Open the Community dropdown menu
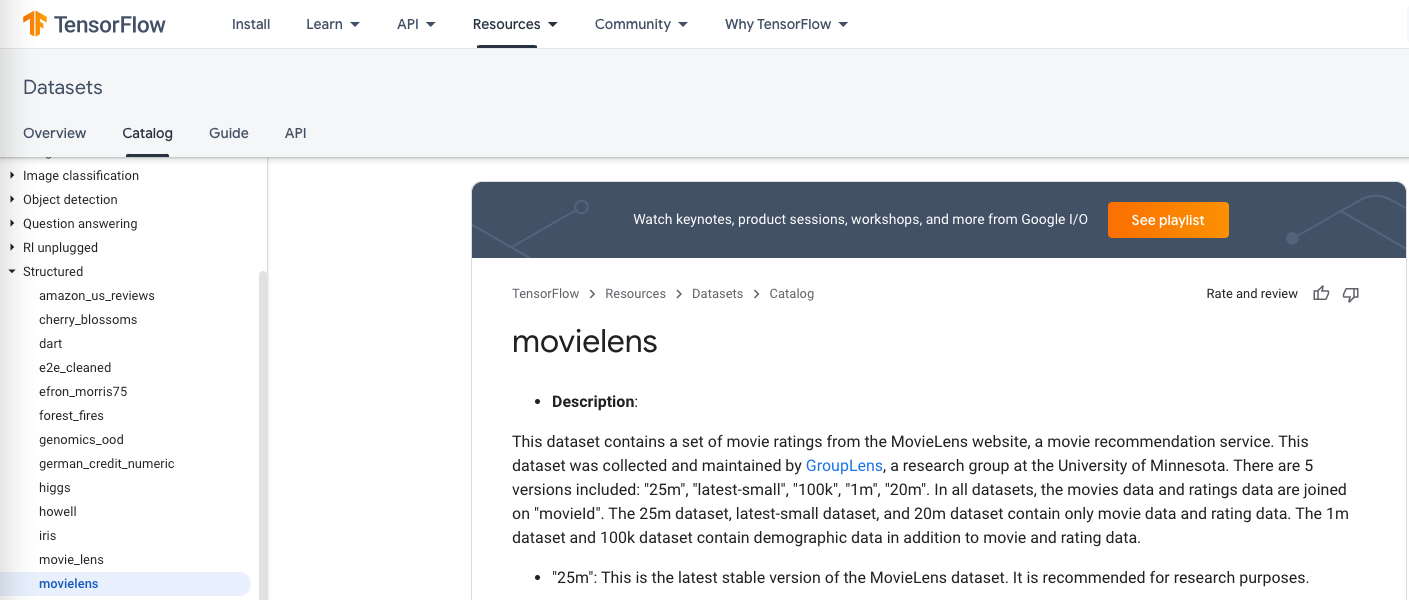Viewport: 1409px width, 600px height. coord(641,24)
